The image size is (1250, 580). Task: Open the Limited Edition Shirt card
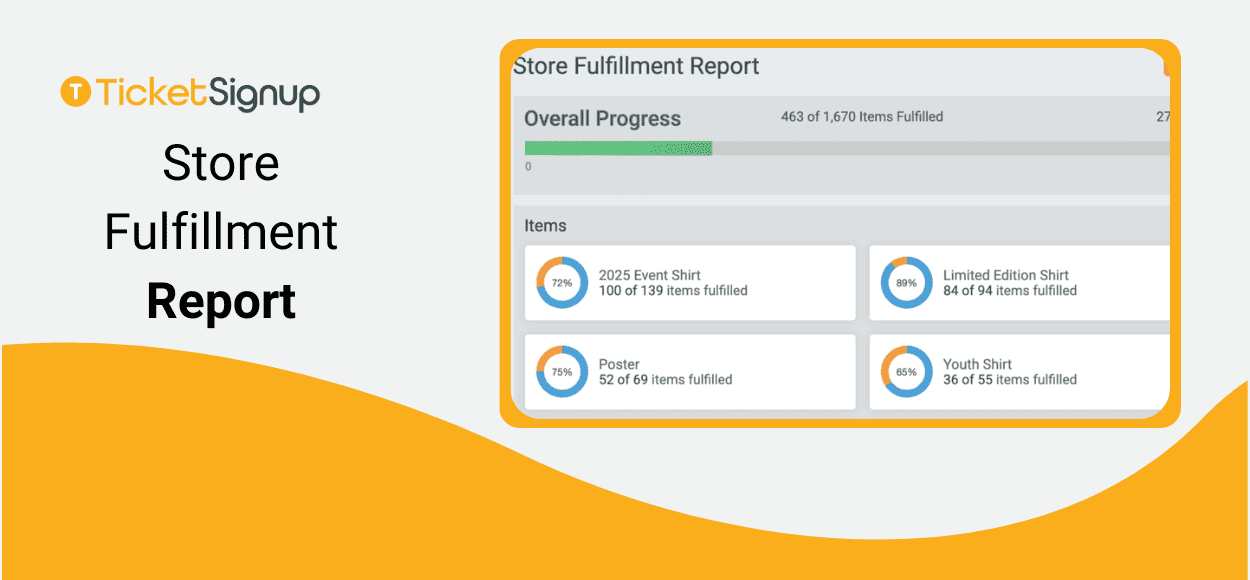click(x=1019, y=283)
